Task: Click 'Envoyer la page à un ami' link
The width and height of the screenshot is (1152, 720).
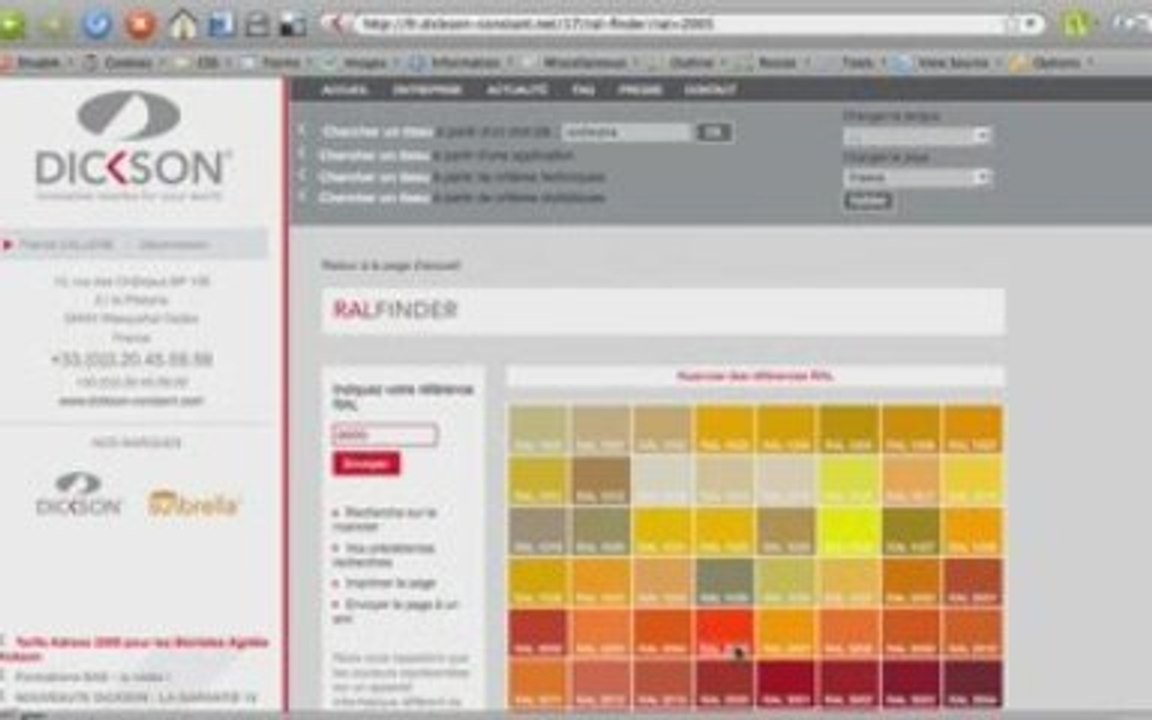Action: pyautogui.click(x=395, y=611)
